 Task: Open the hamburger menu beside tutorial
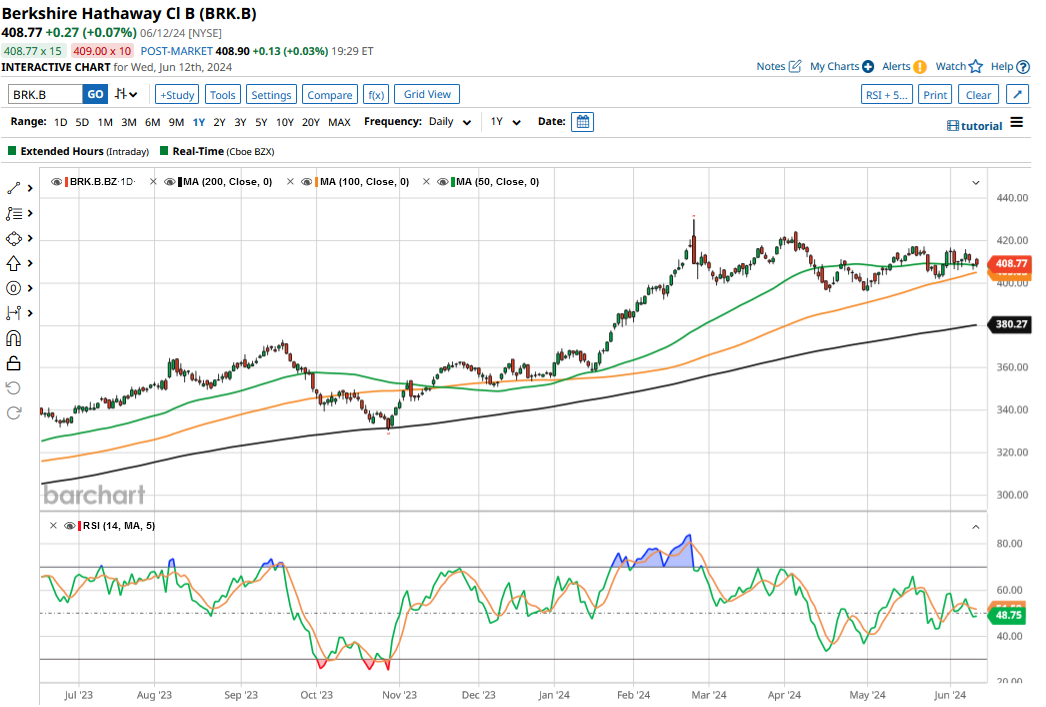[1017, 123]
